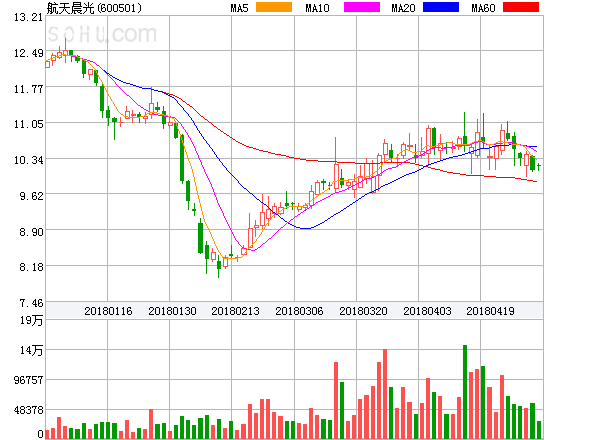Screen dimensions: 600x440
Task: Click the 8.90 price axis label
Action: coord(31,232)
